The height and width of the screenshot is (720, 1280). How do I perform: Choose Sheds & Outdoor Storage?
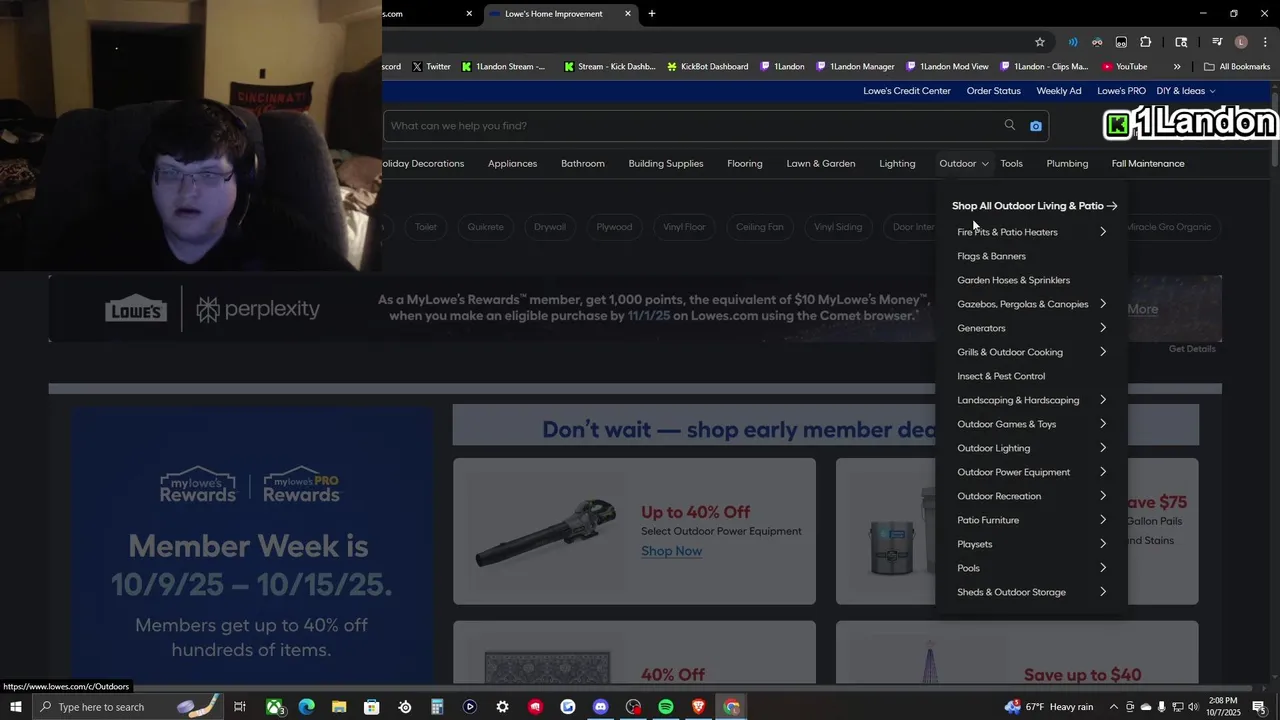click(x=1011, y=592)
